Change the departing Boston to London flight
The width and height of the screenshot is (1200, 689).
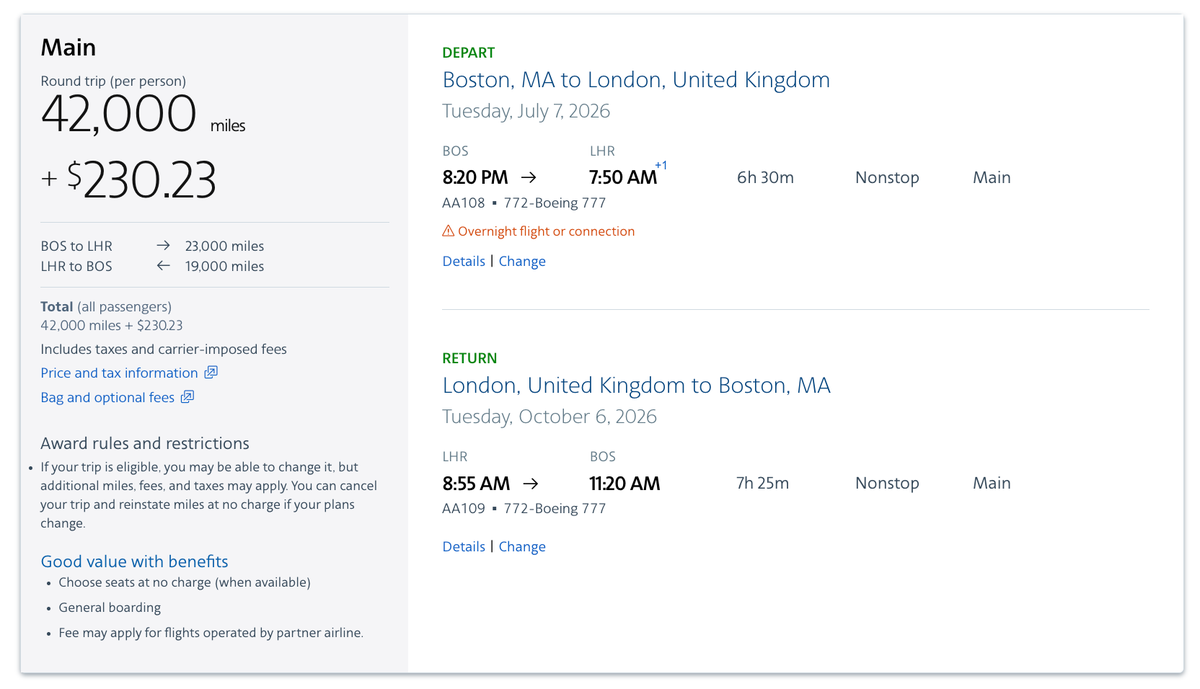click(x=522, y=260)
